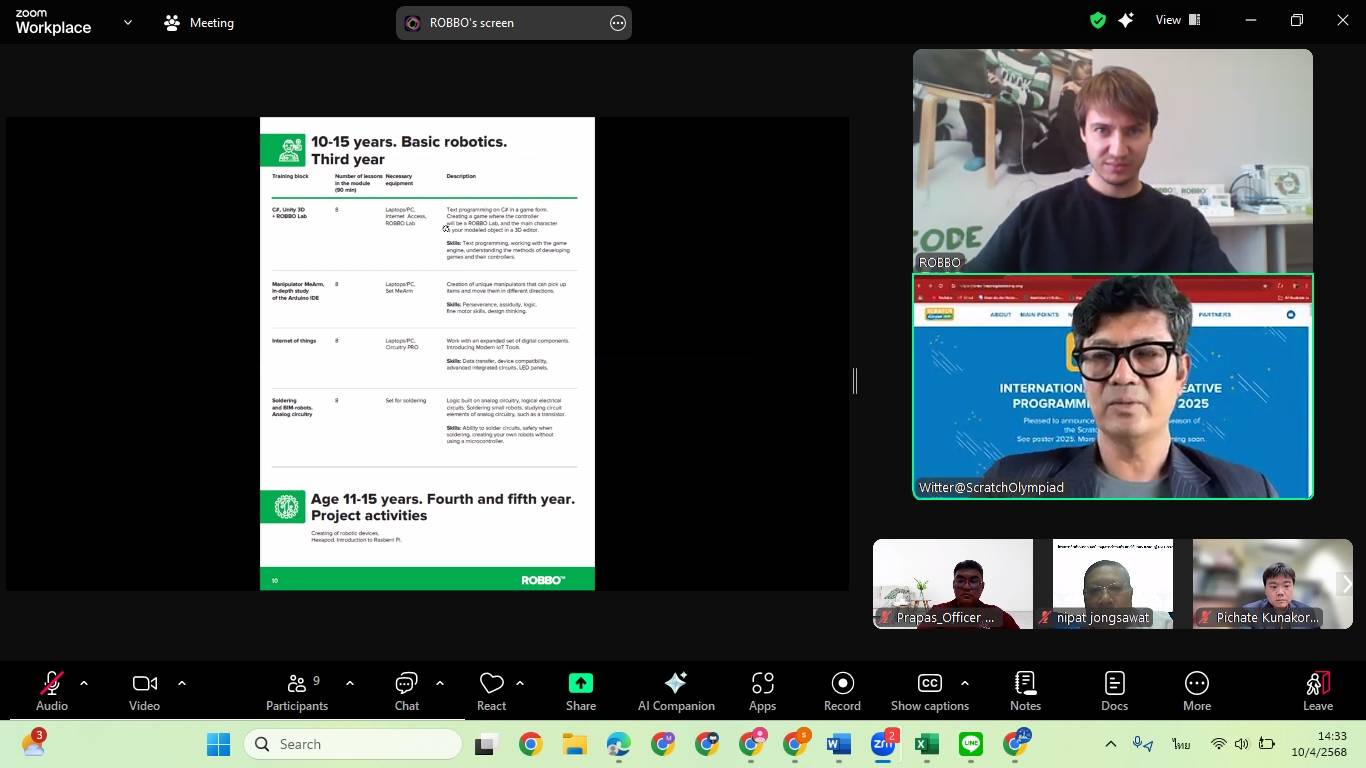The image size is (1366, 768).
Task: Open the Participants panel
Action: (297, 691)
